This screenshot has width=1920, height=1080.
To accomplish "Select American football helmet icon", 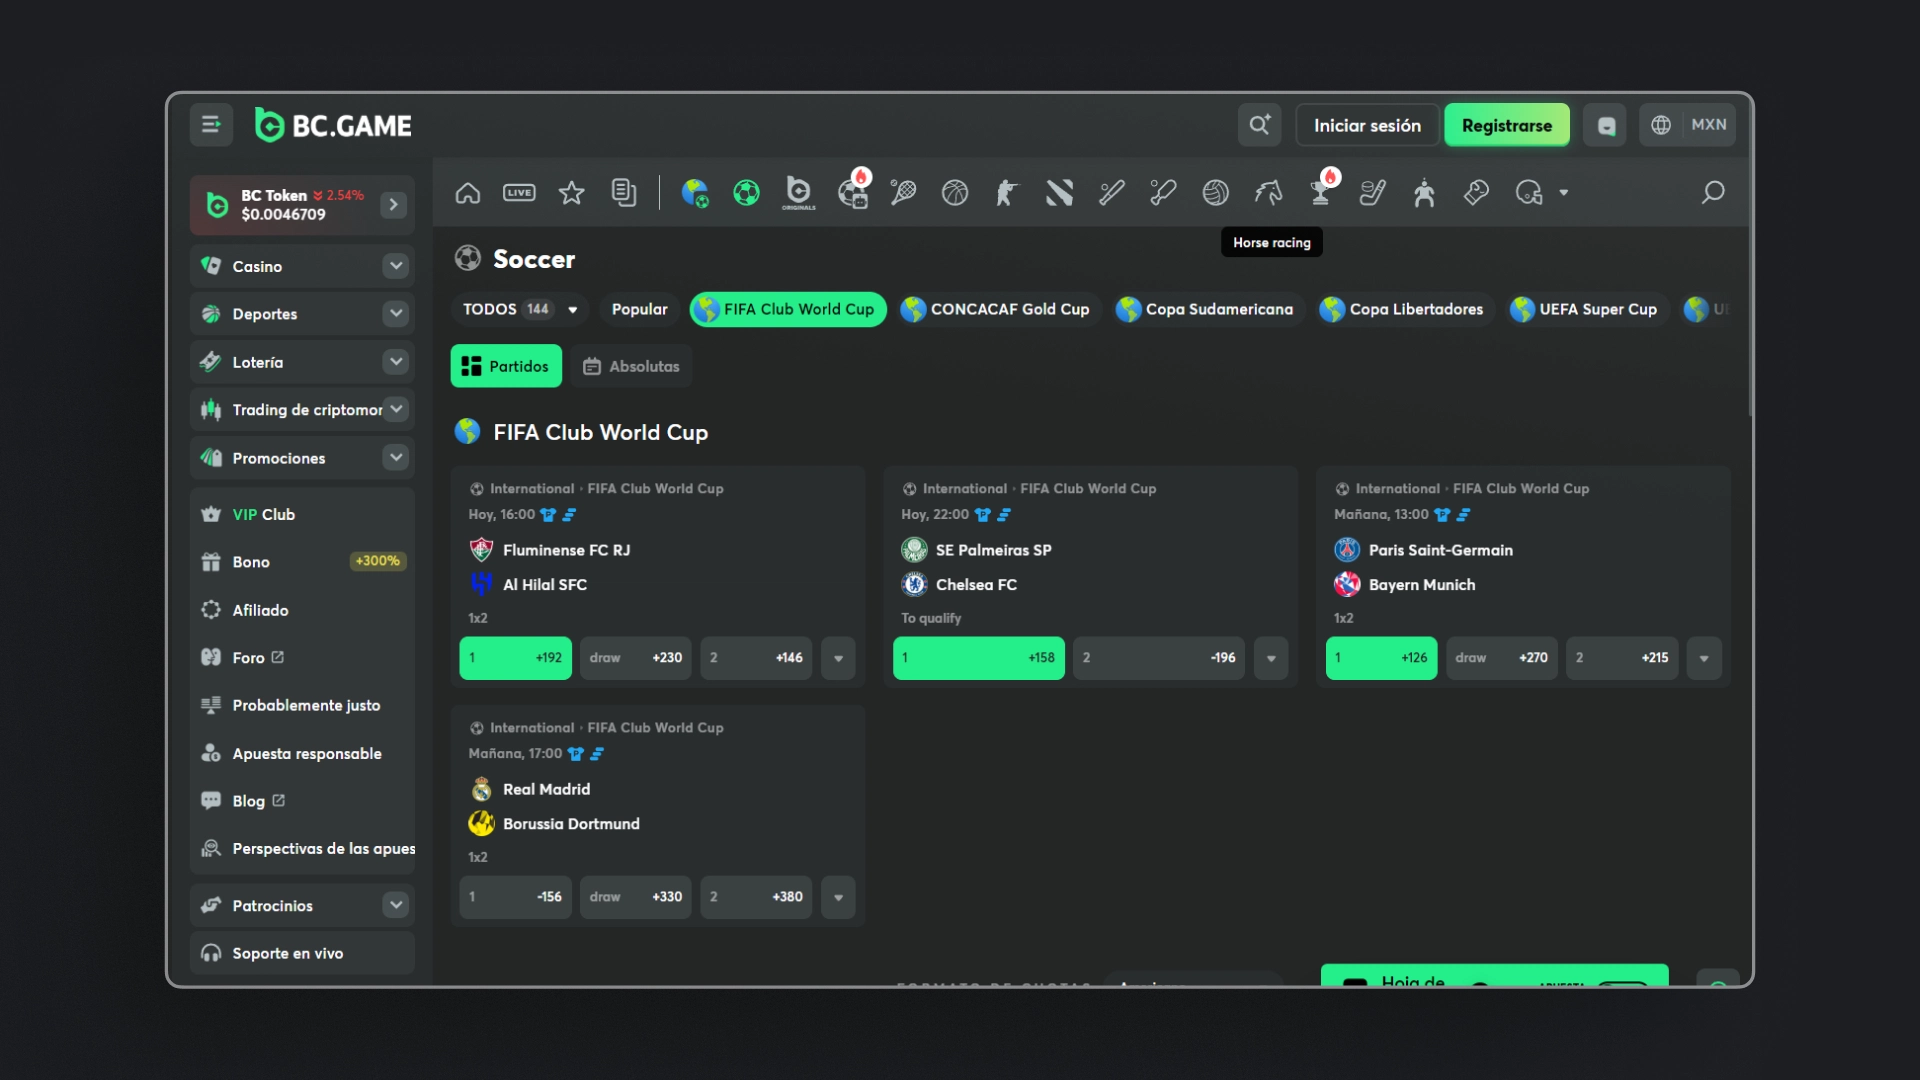I will tap(1529, 192).
